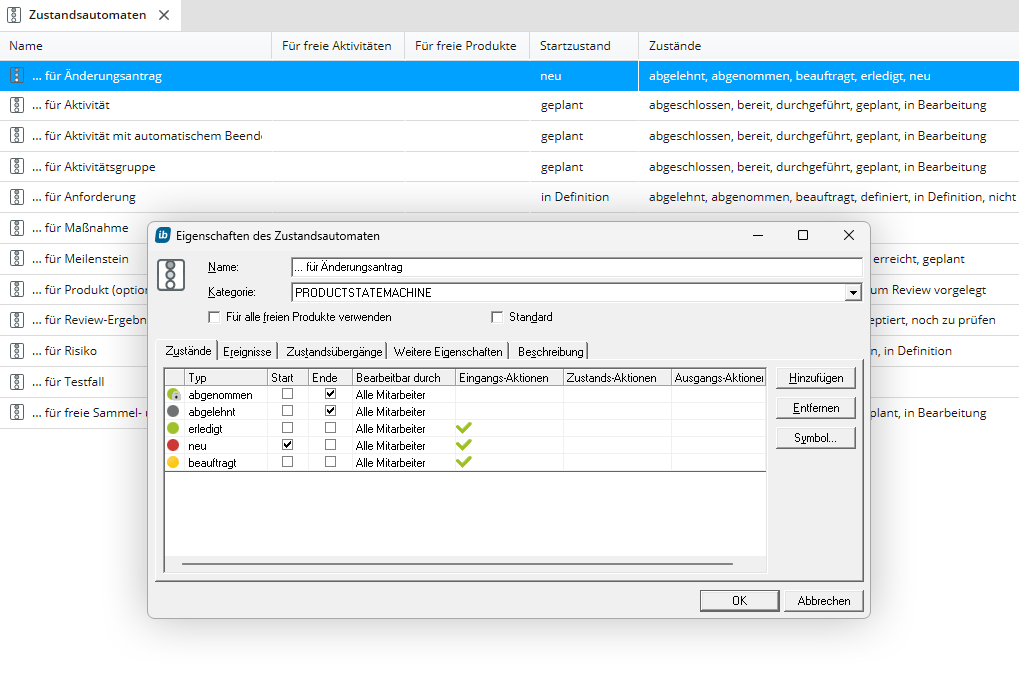Switch to the Ereignisse tab
Screen dimensions: 1019x679
coord(247,351)
